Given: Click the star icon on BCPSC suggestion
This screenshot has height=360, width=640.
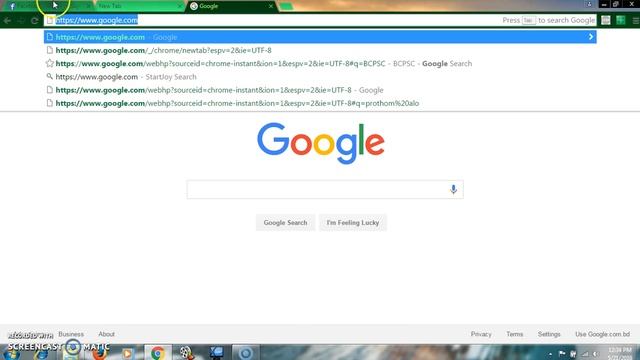Looking at the screenshot, I should point(50,63).
